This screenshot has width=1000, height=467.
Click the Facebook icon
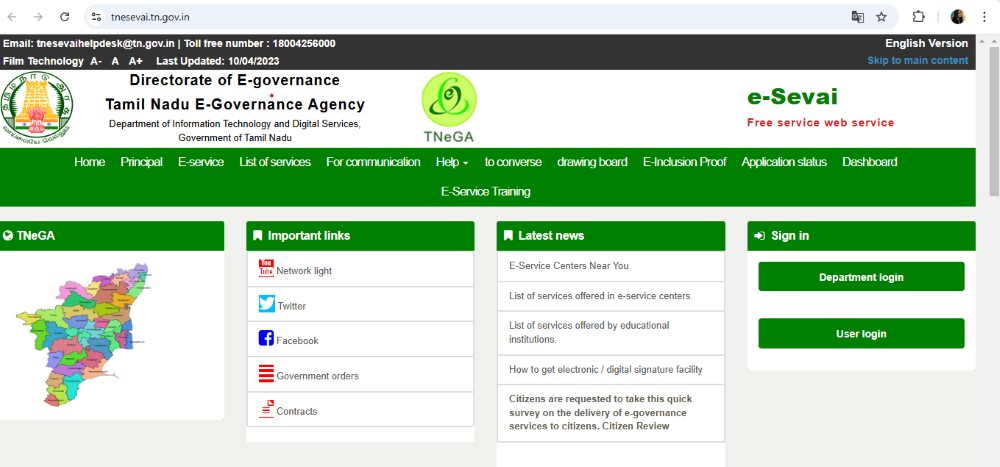click(x=266, y=338)
